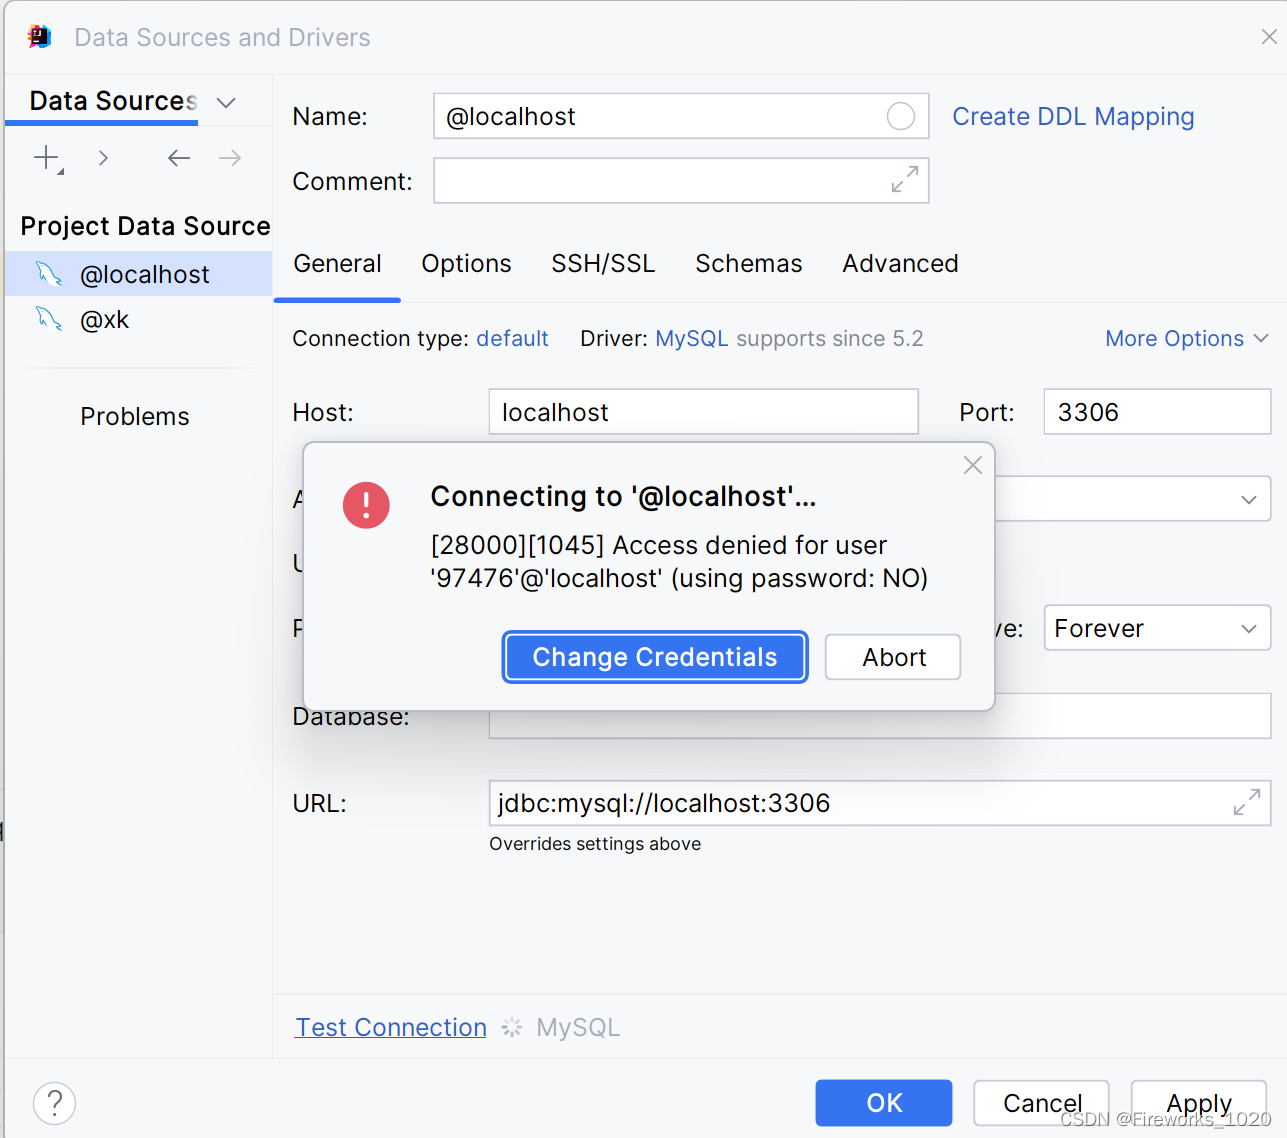Screen dimensions: 1287x1138
Task: Click the Port input field
Action: pos(1157,412)
